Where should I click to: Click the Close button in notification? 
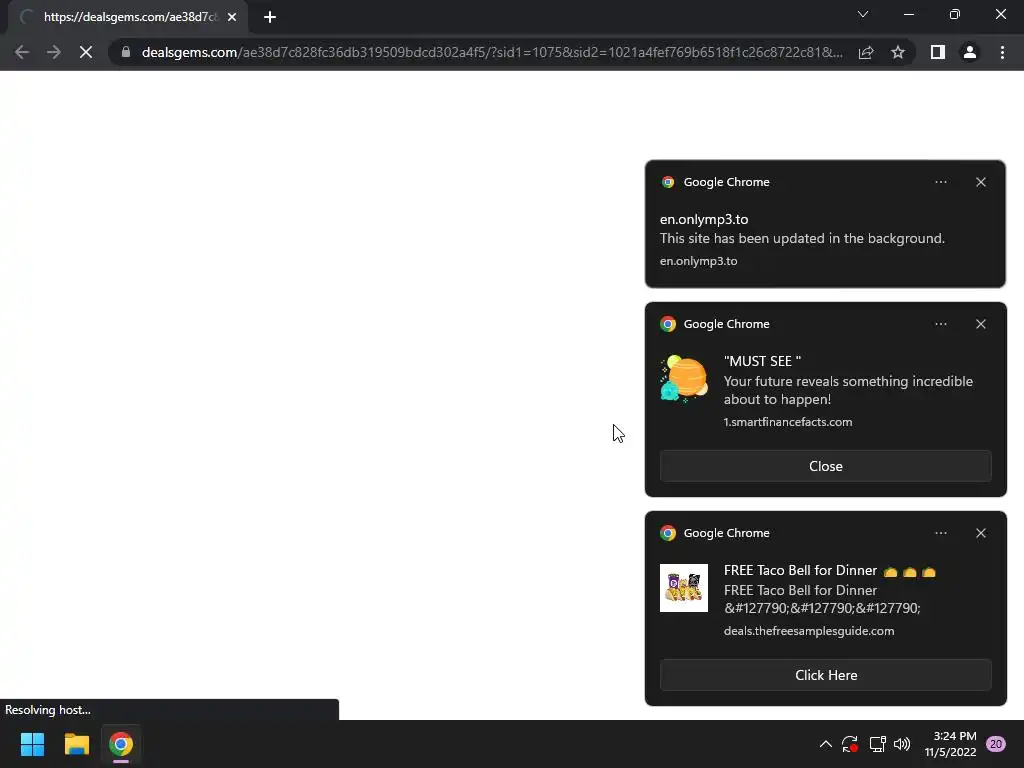[x=825, y=466]
